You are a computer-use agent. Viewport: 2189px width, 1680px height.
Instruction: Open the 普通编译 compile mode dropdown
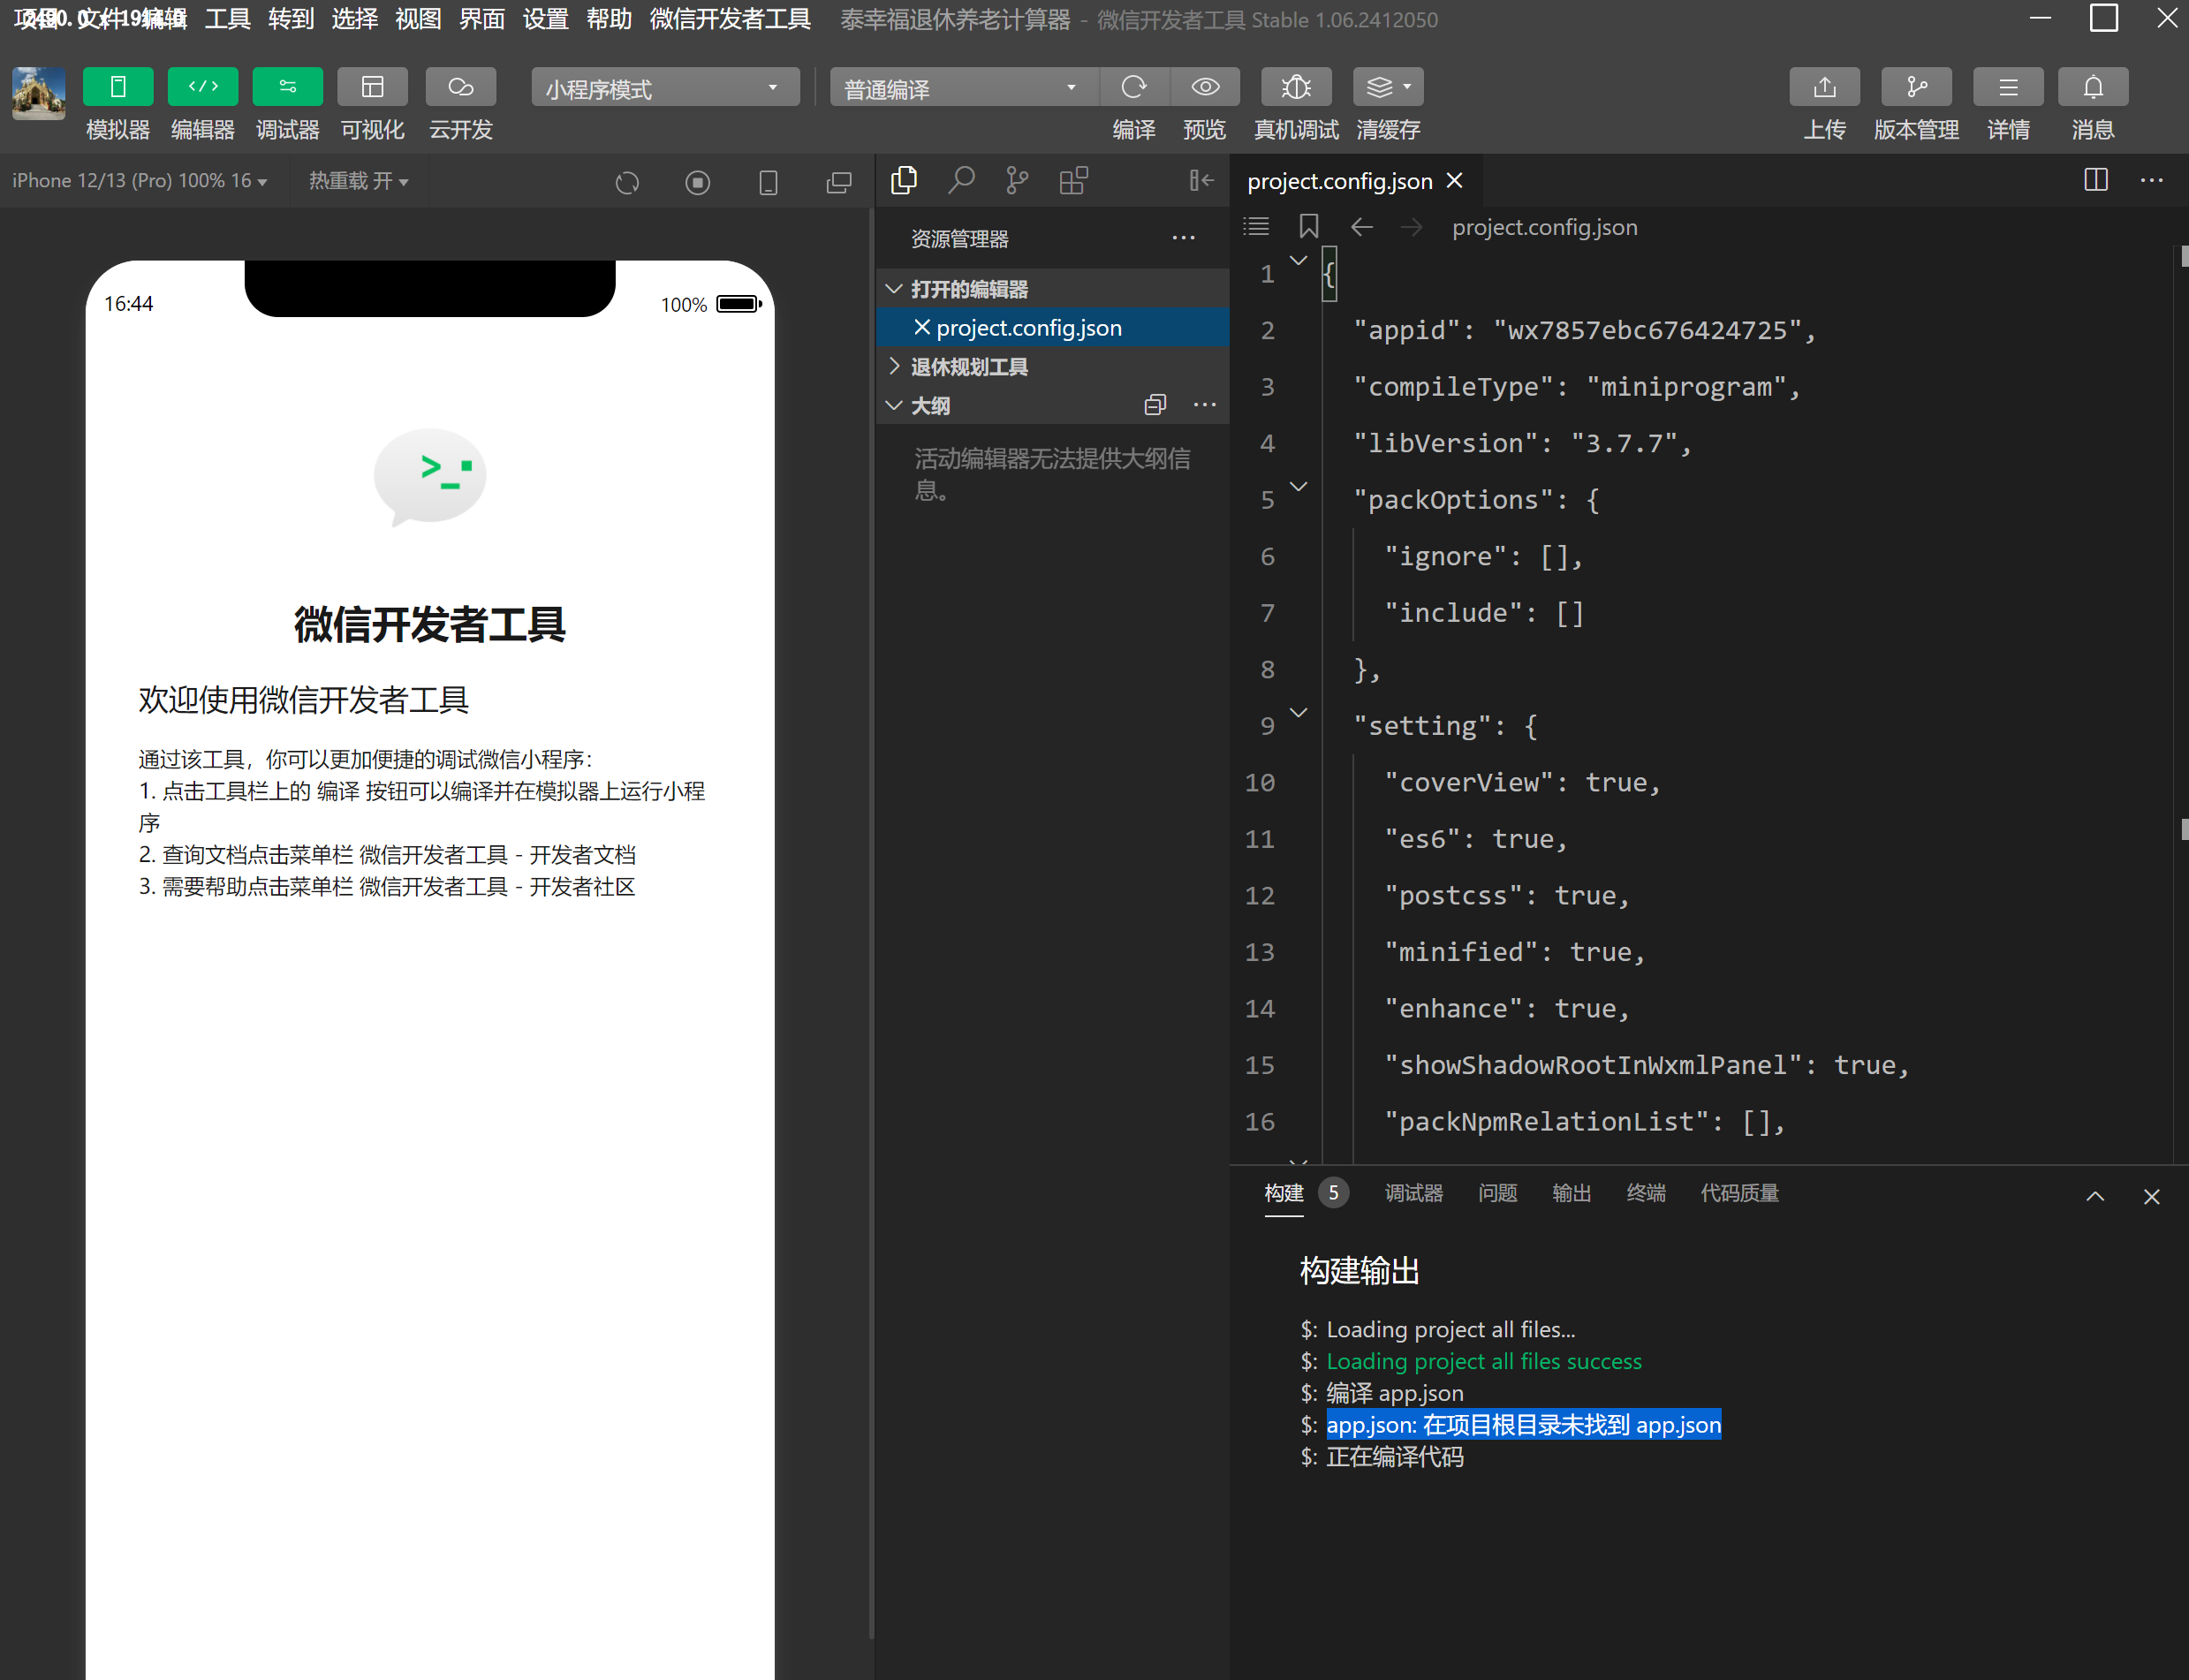click(x=964, y=88)
